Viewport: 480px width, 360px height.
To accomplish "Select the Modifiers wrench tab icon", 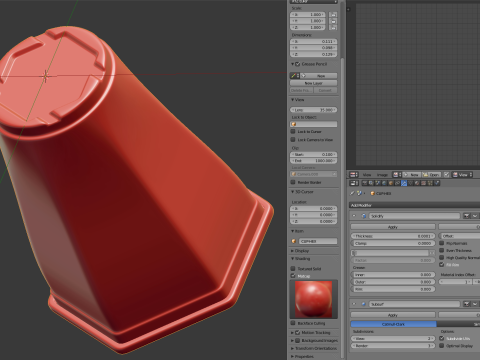I will tap(404, 183).
